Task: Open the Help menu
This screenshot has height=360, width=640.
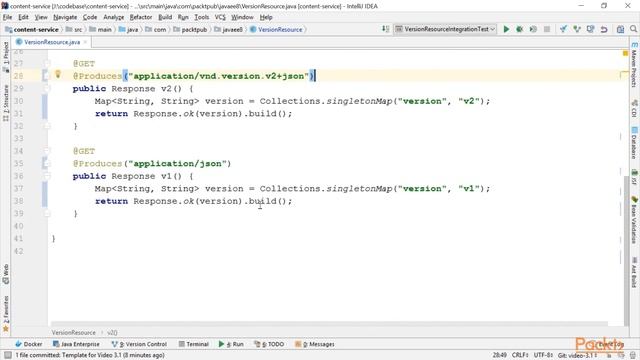Action: click(266, 17)
